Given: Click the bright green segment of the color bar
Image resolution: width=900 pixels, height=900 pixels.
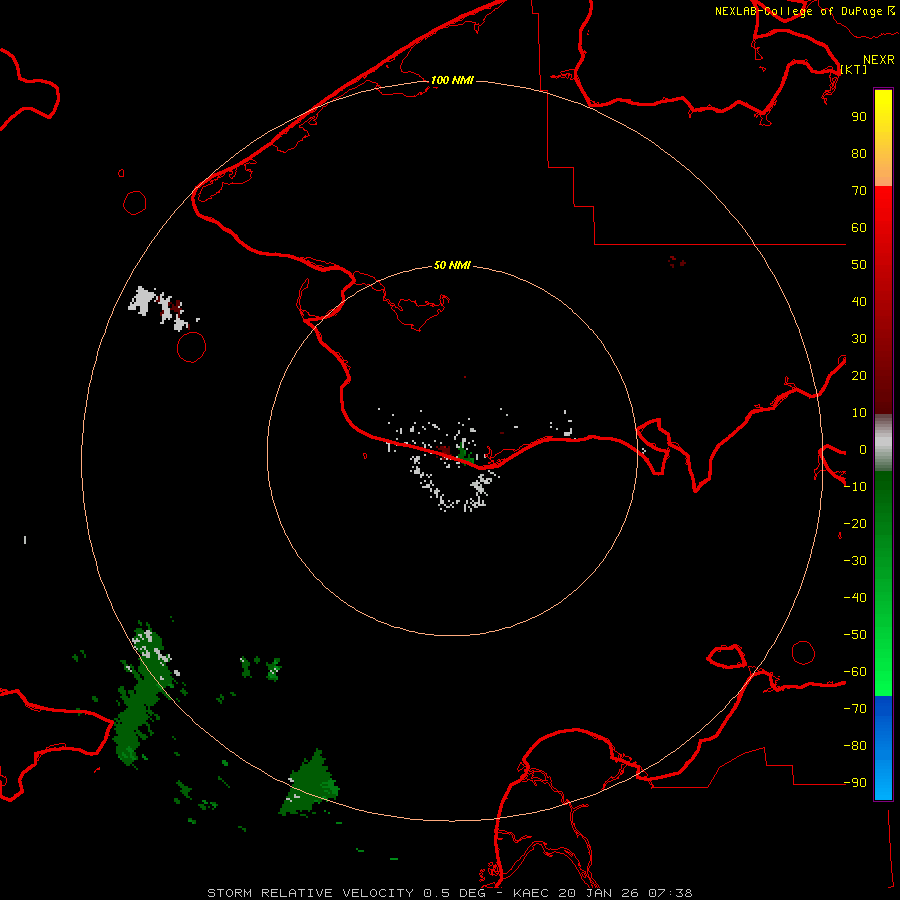Looking at the screenshot, I should pyautogui.click(x=883, y=583).
